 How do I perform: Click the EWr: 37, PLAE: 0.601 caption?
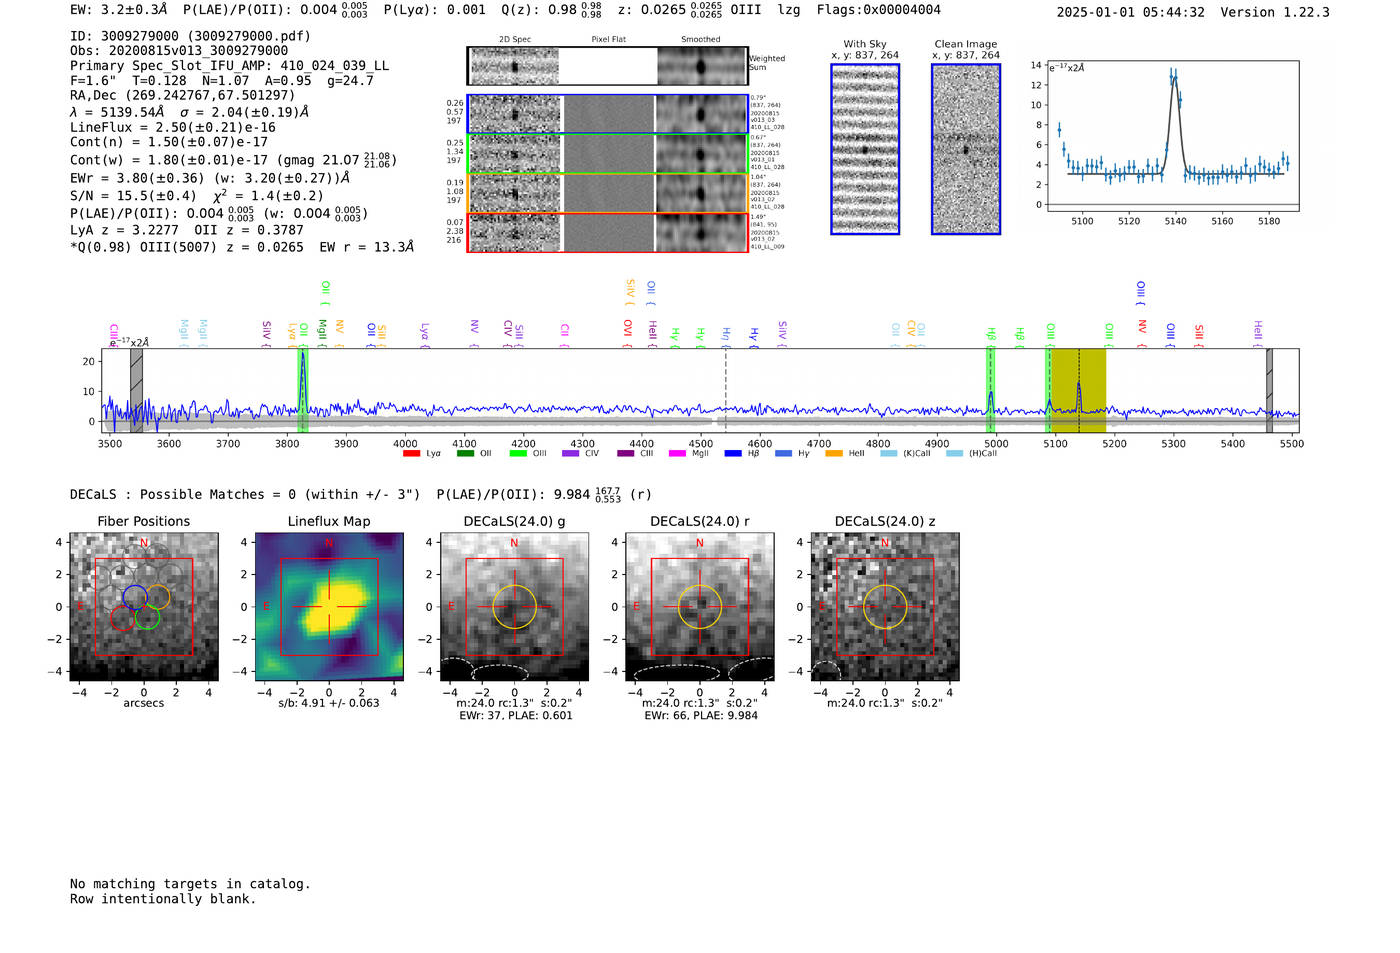point(516,716)
